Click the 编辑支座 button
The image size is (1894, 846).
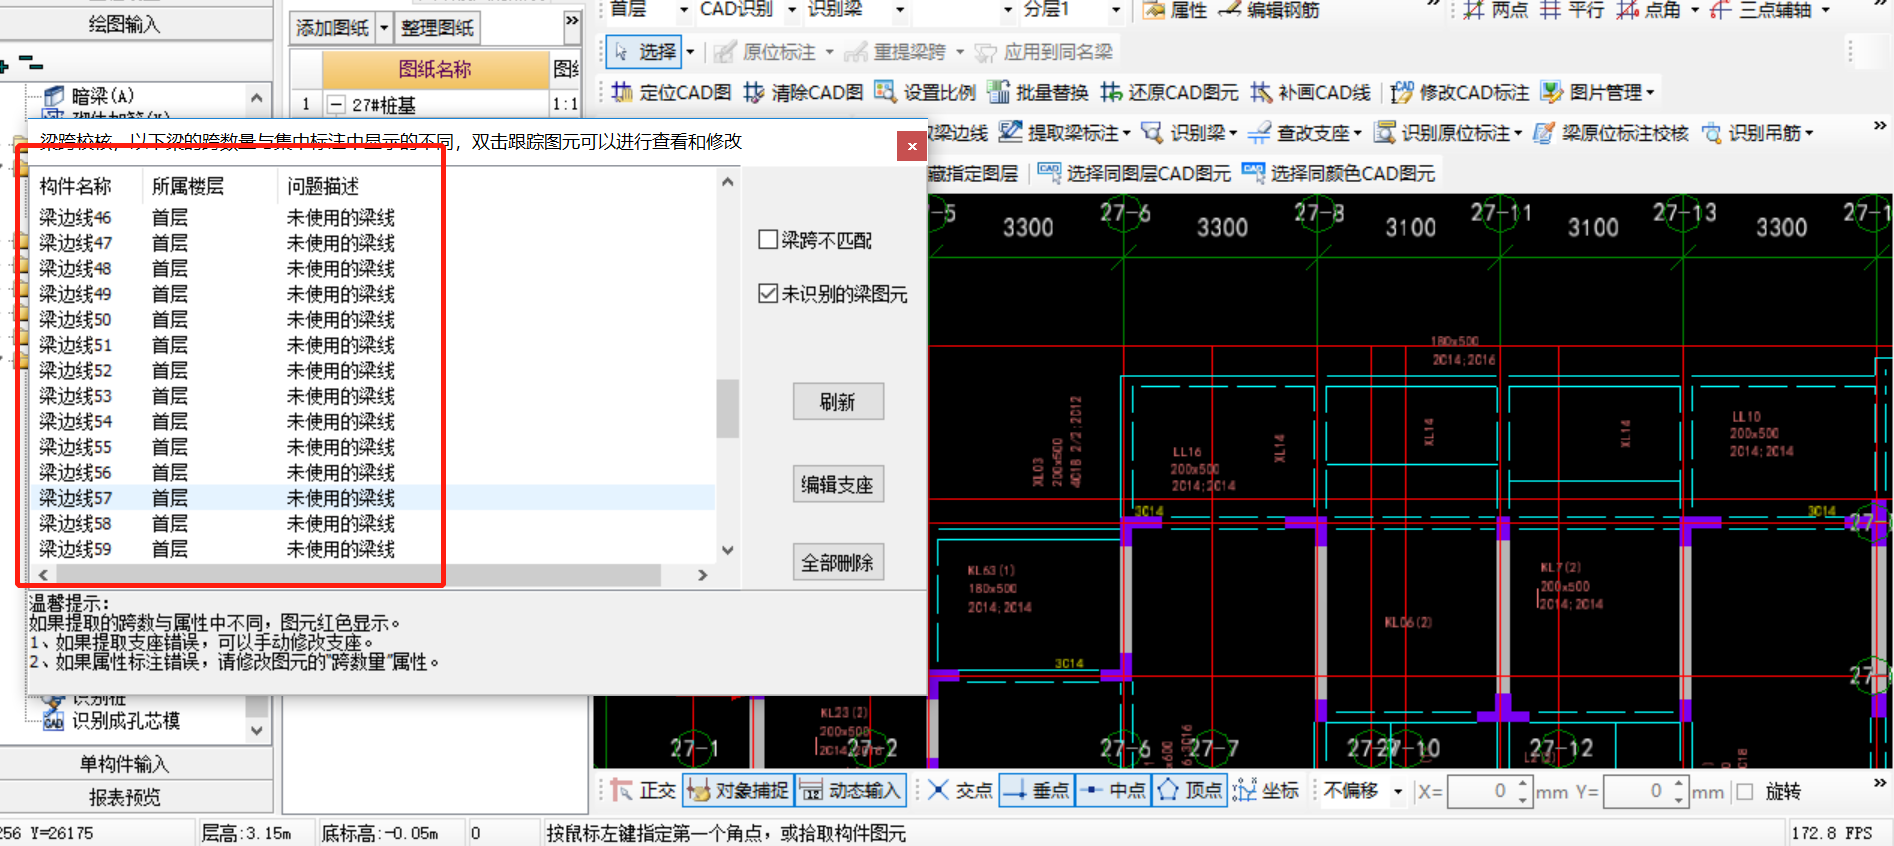[838, 485]
